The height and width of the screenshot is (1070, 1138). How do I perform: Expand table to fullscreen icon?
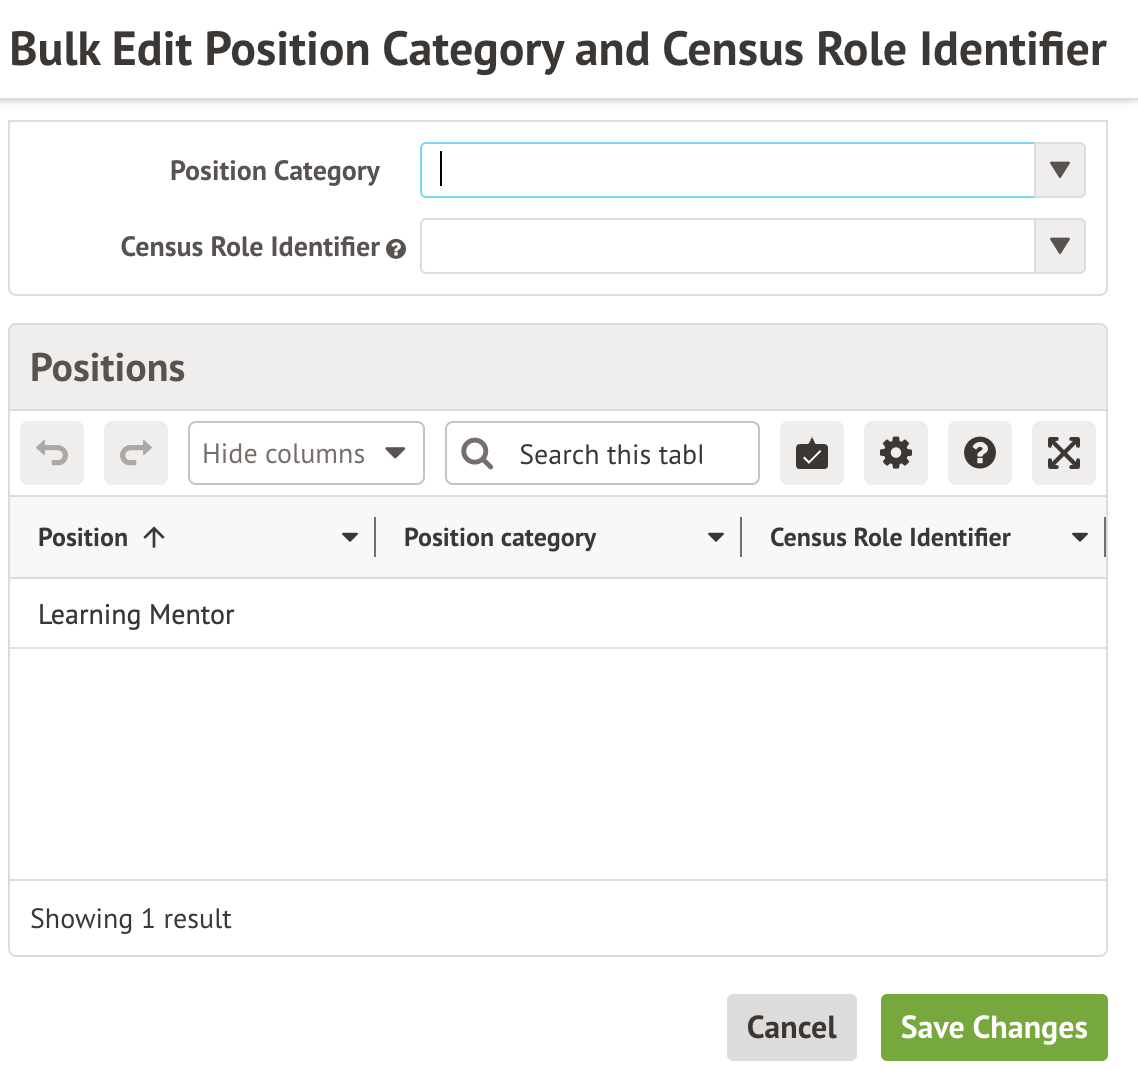1063,454
